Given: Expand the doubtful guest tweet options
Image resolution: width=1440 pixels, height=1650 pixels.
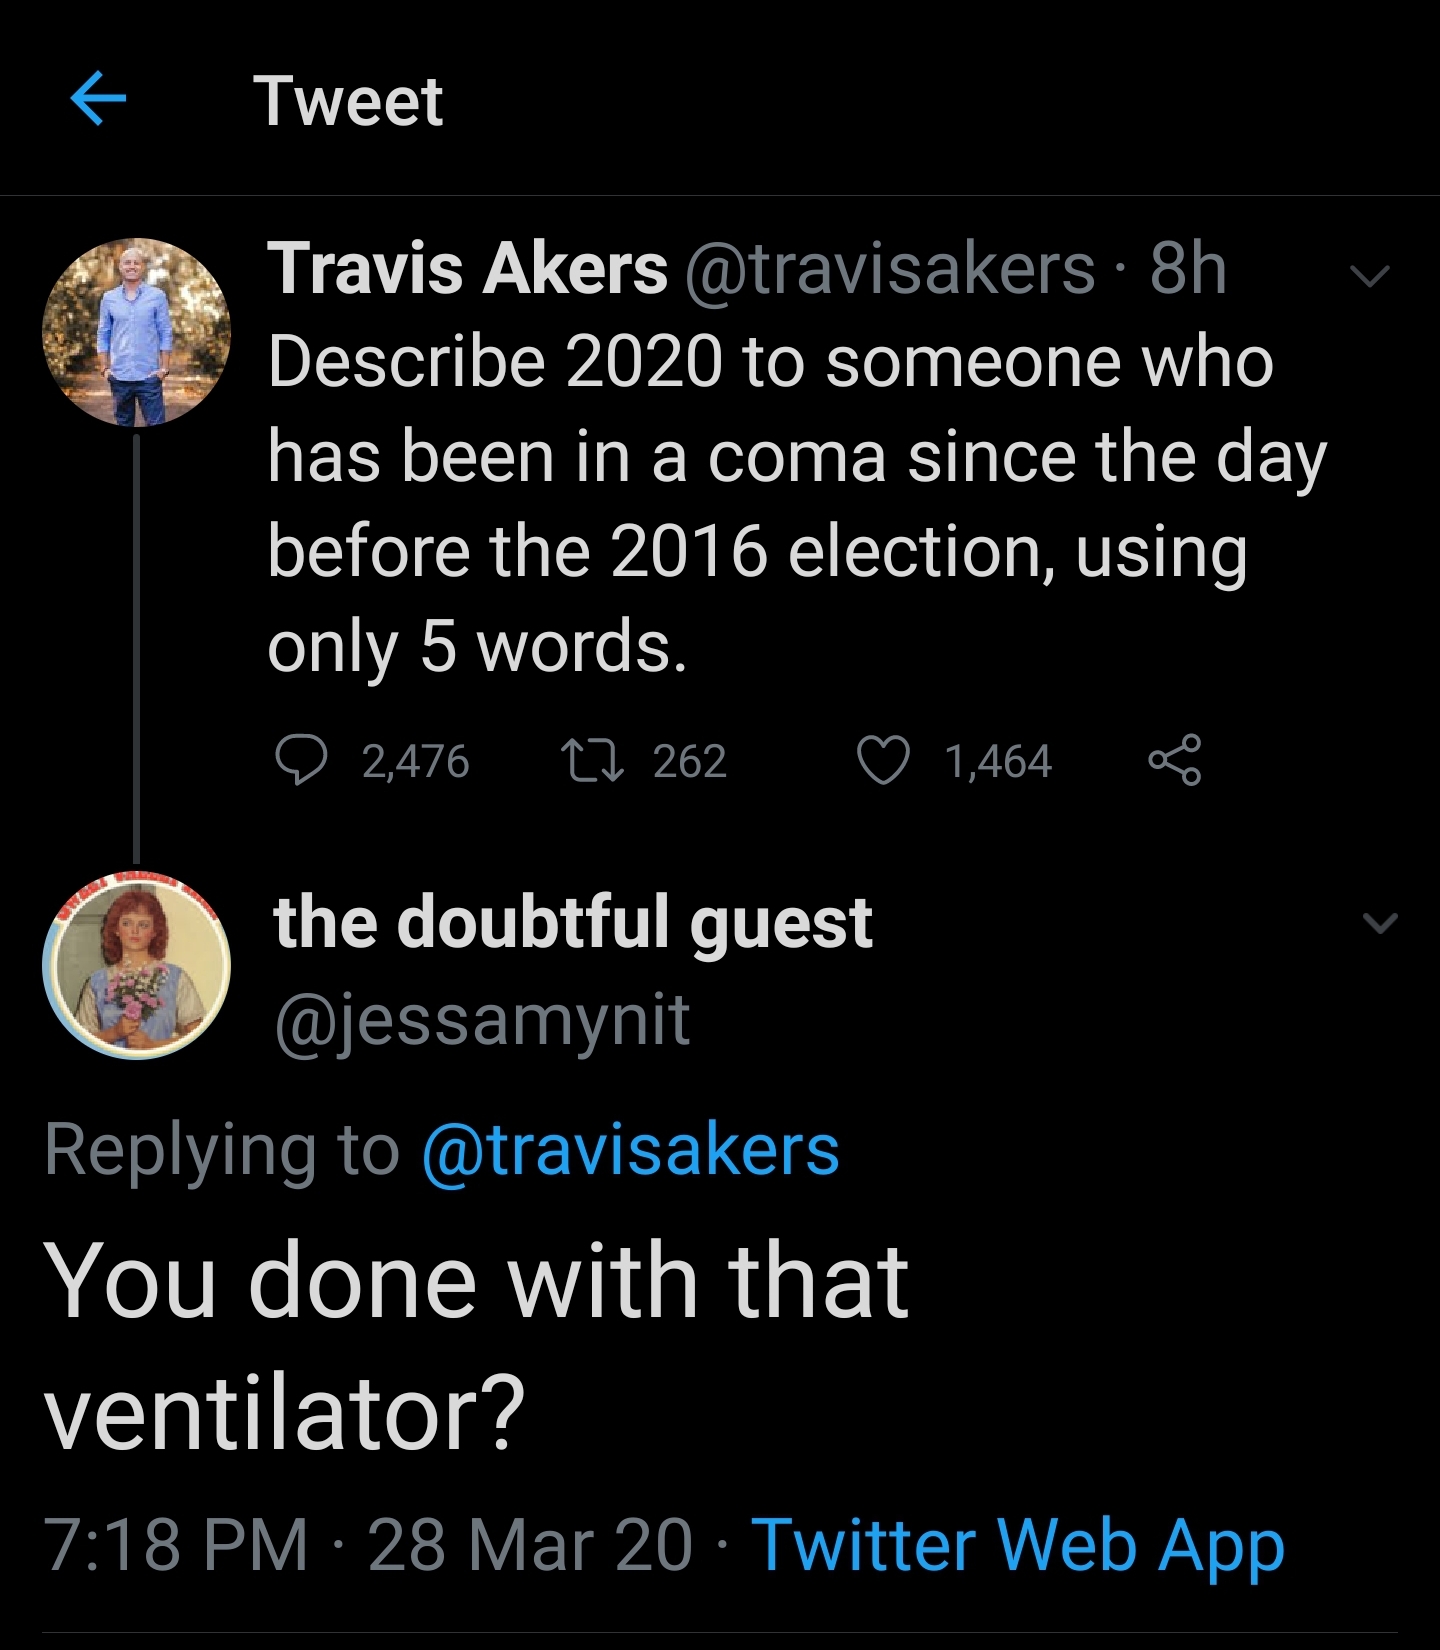Looking at the screenshot, I should tap(1380, 922).
